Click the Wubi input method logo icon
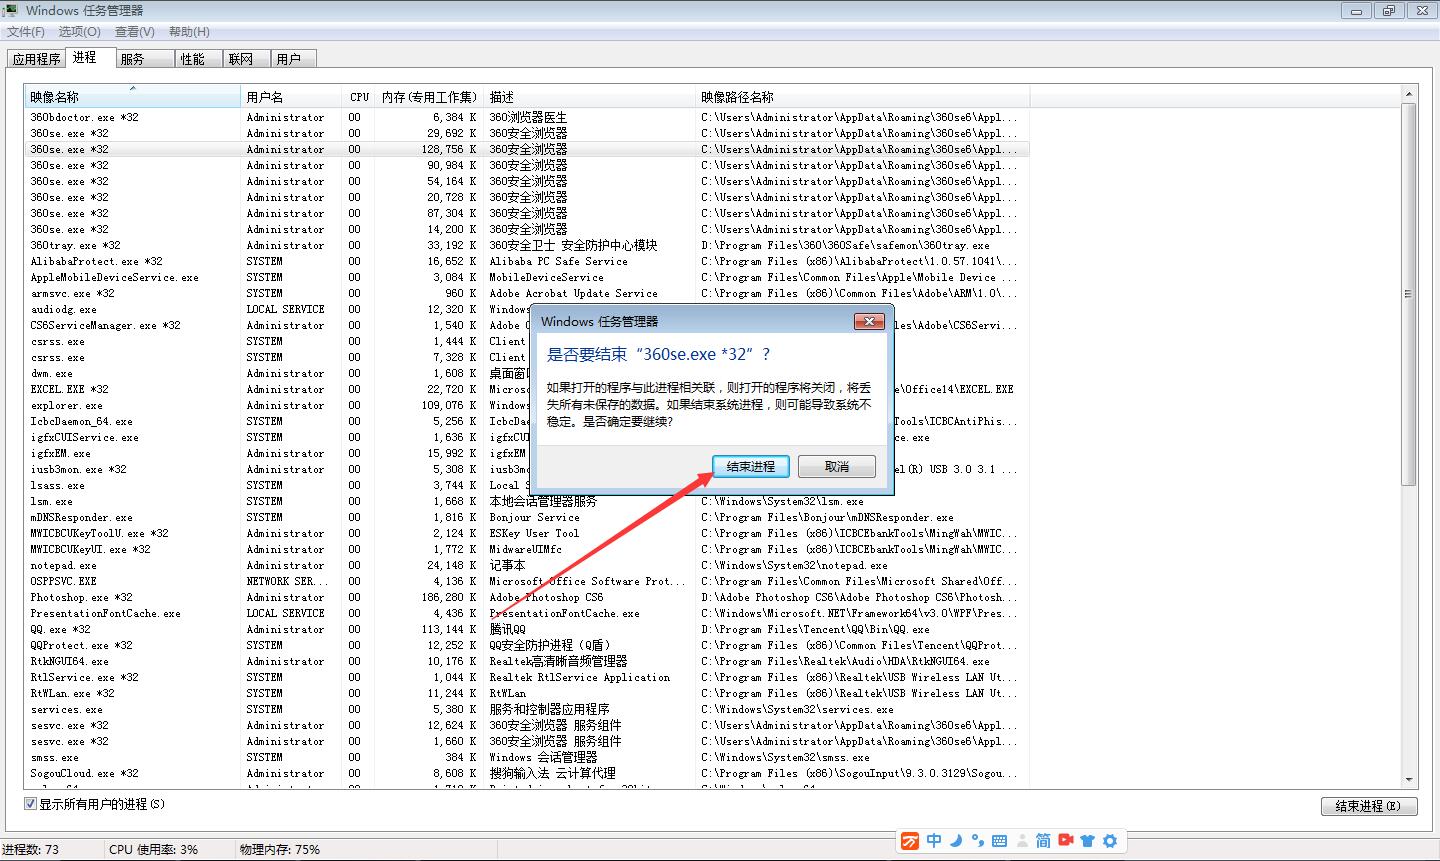 [910, 841]
